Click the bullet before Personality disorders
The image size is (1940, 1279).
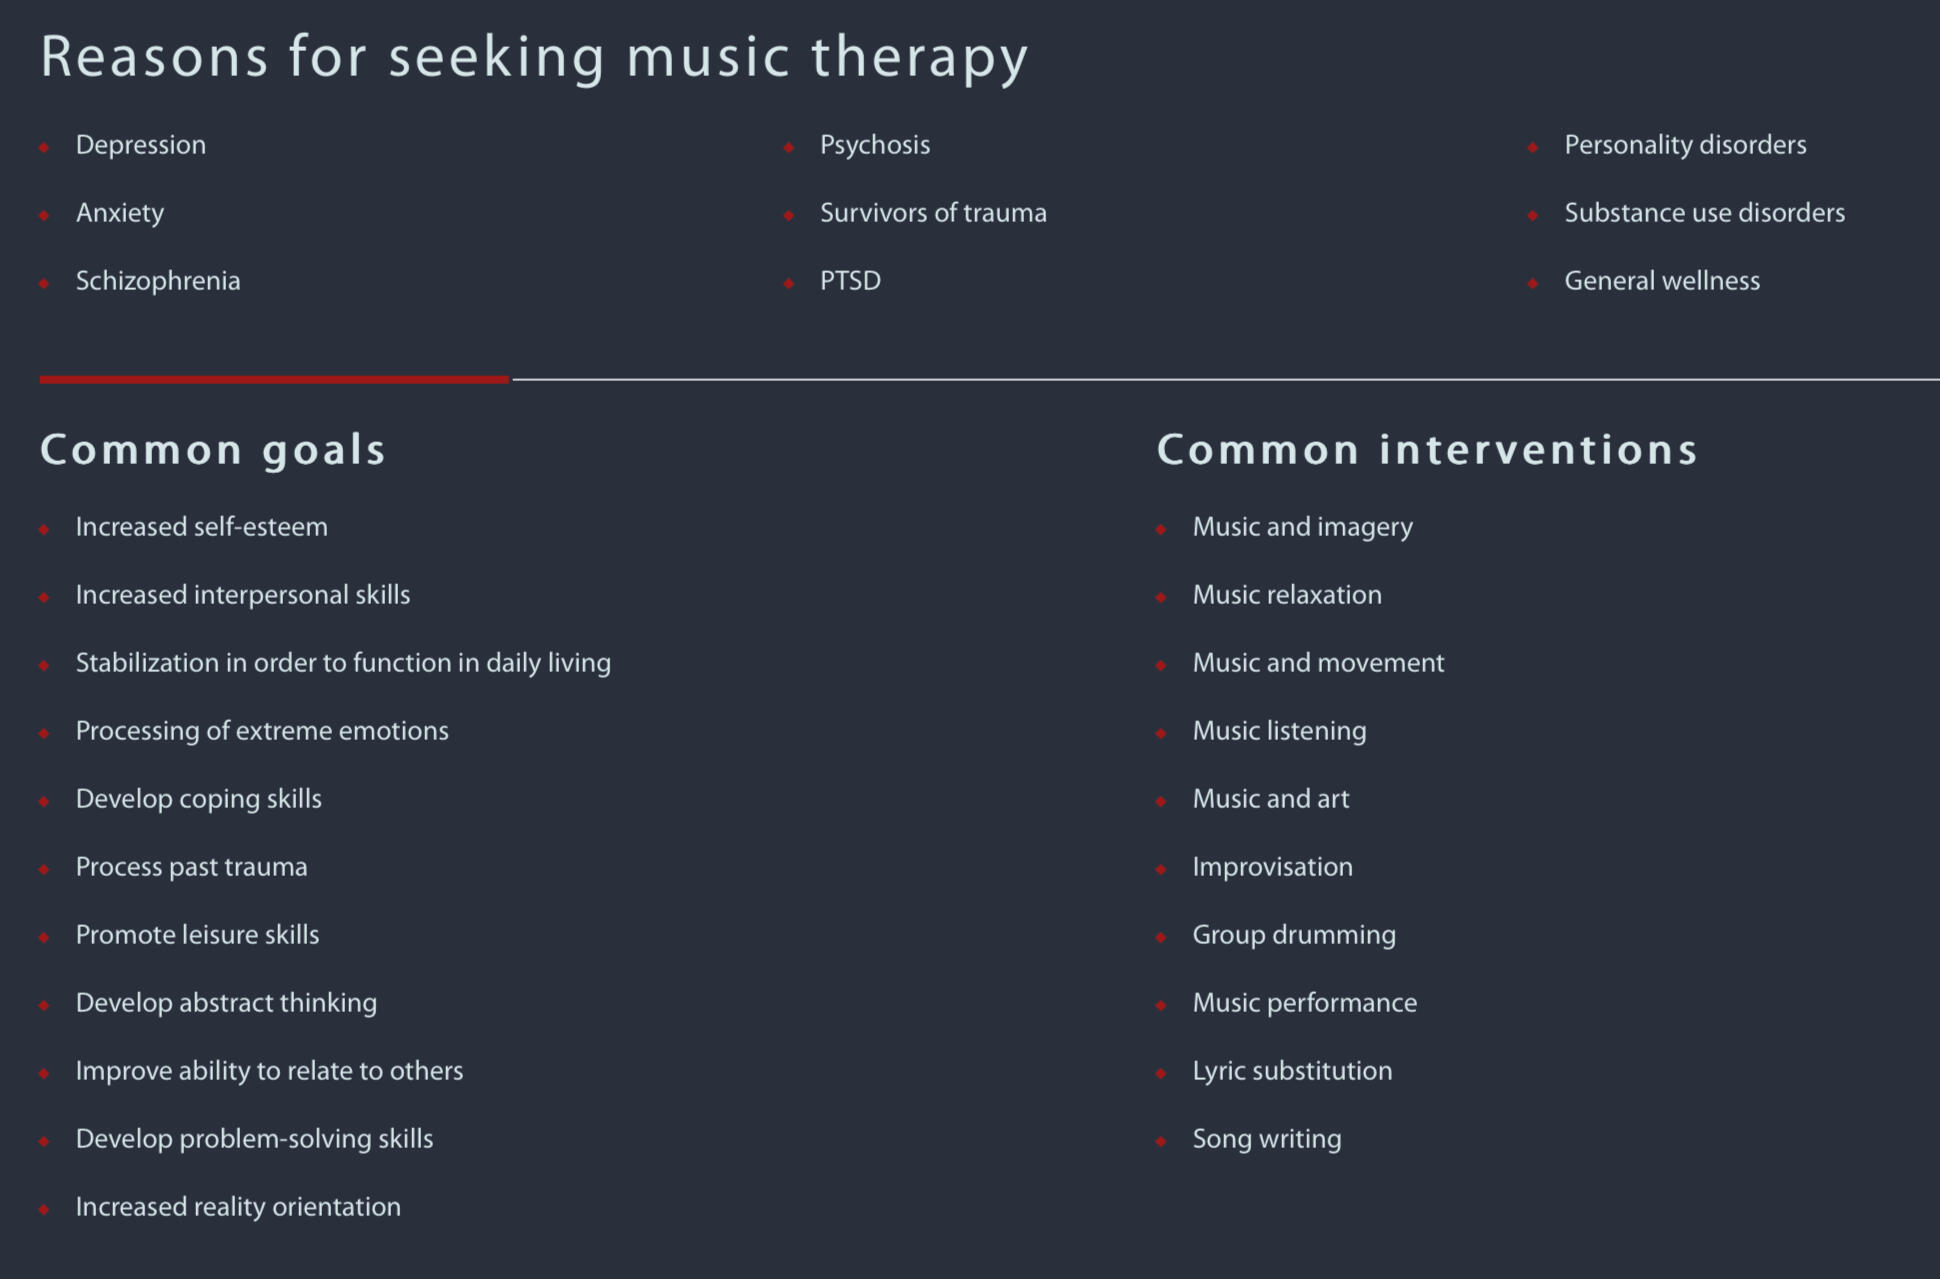(1533, 148)
